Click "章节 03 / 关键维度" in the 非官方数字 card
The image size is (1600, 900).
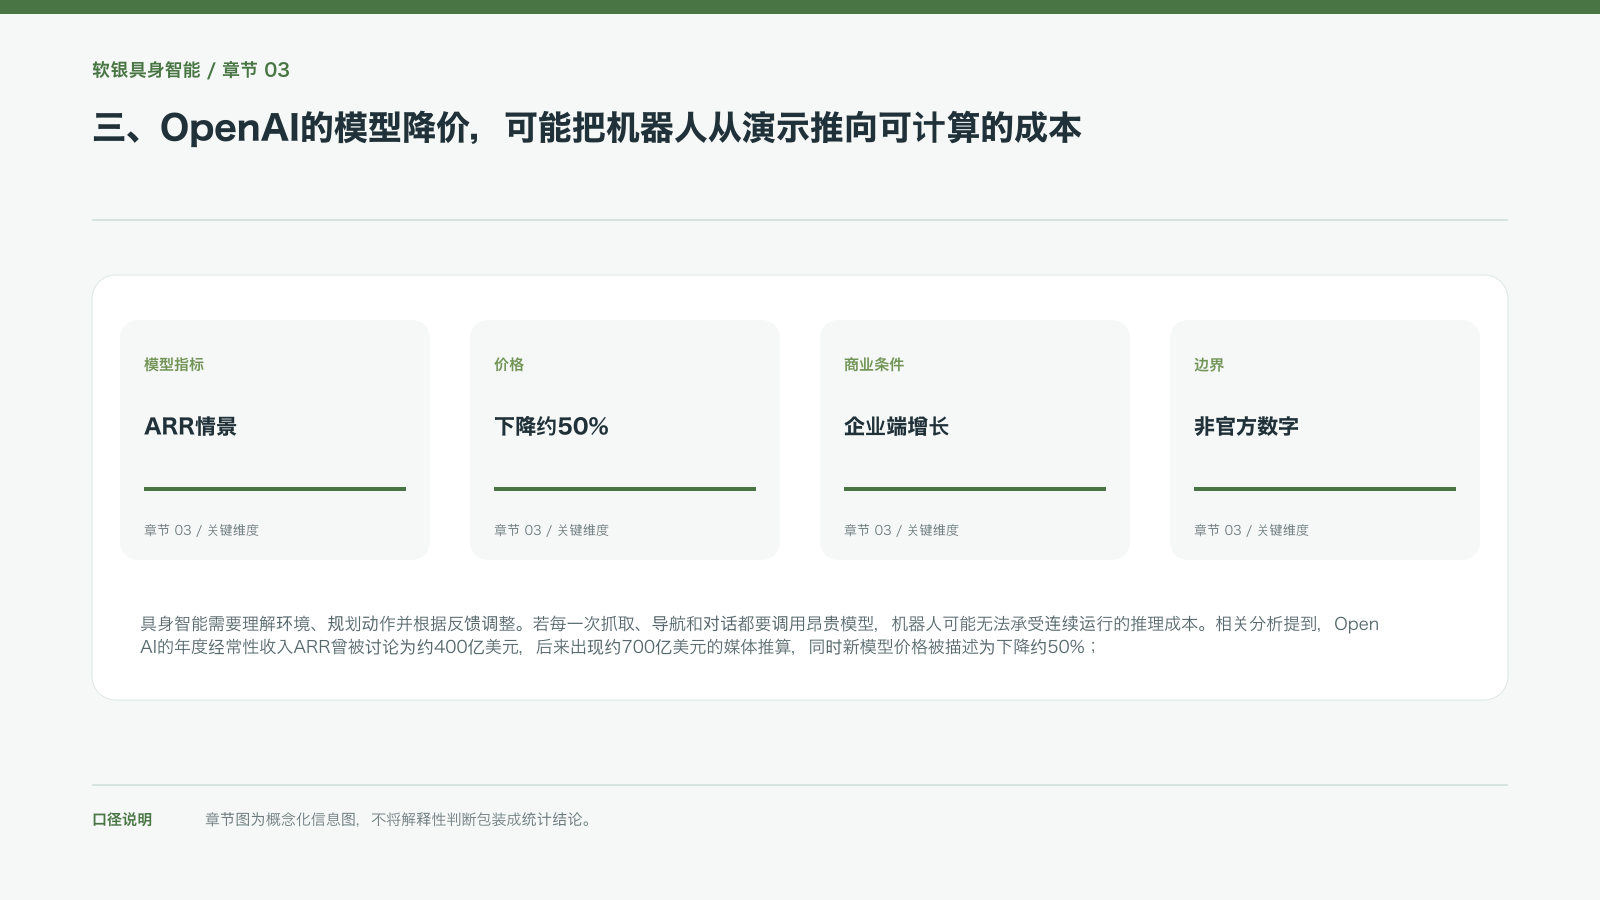point(1251,530)
